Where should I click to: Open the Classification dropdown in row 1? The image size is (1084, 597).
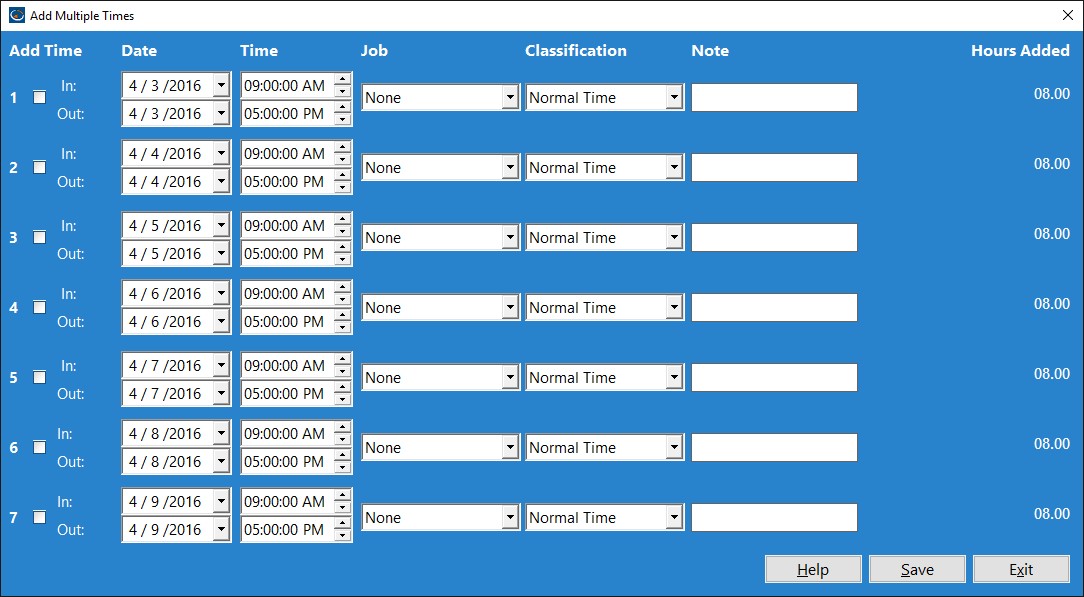[x=675, y=97]
